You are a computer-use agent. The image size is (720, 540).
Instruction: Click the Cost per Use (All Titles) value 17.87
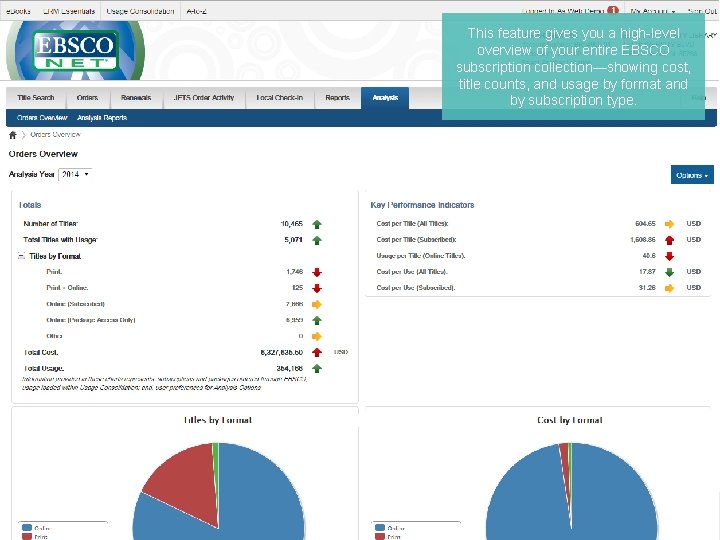pos(647,272)
